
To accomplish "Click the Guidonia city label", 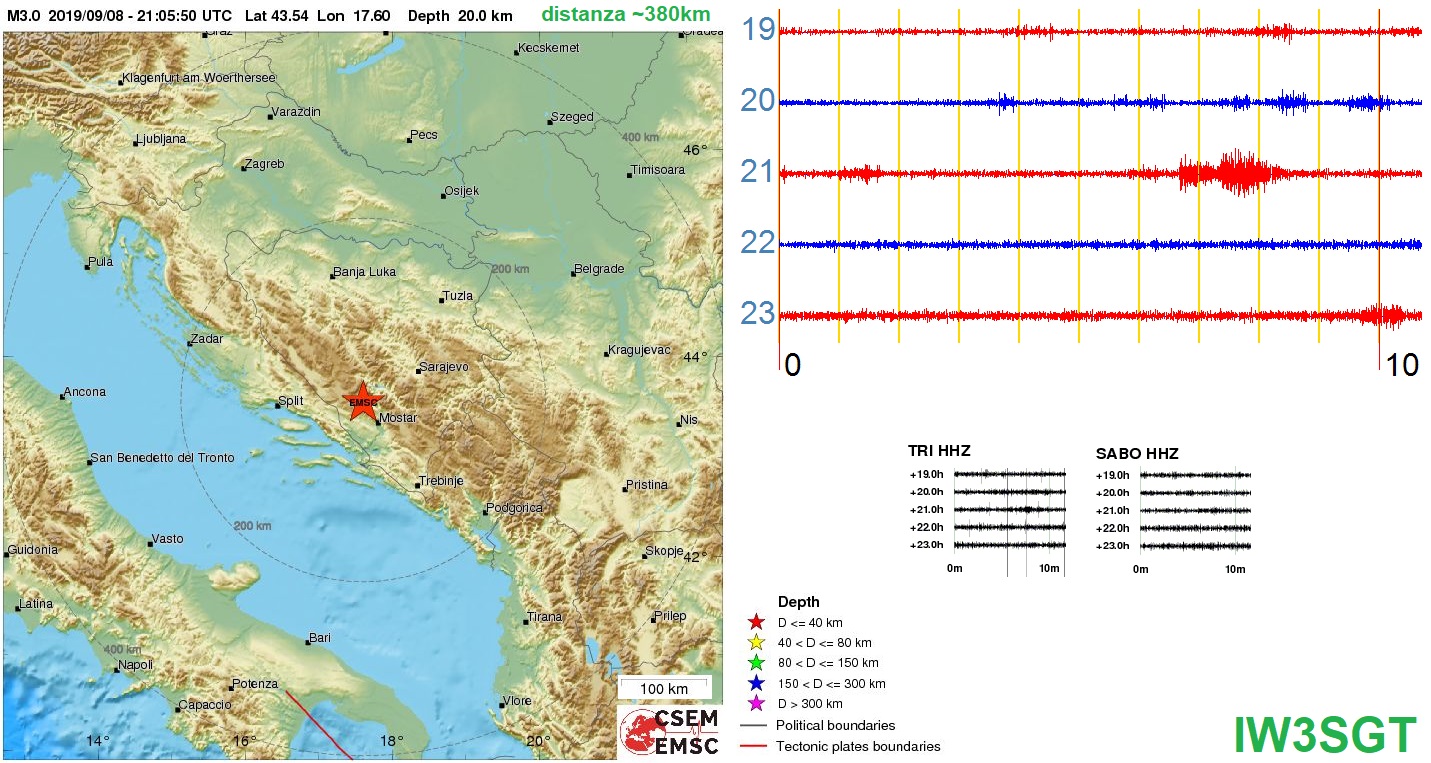I will (x=34, y=550).
